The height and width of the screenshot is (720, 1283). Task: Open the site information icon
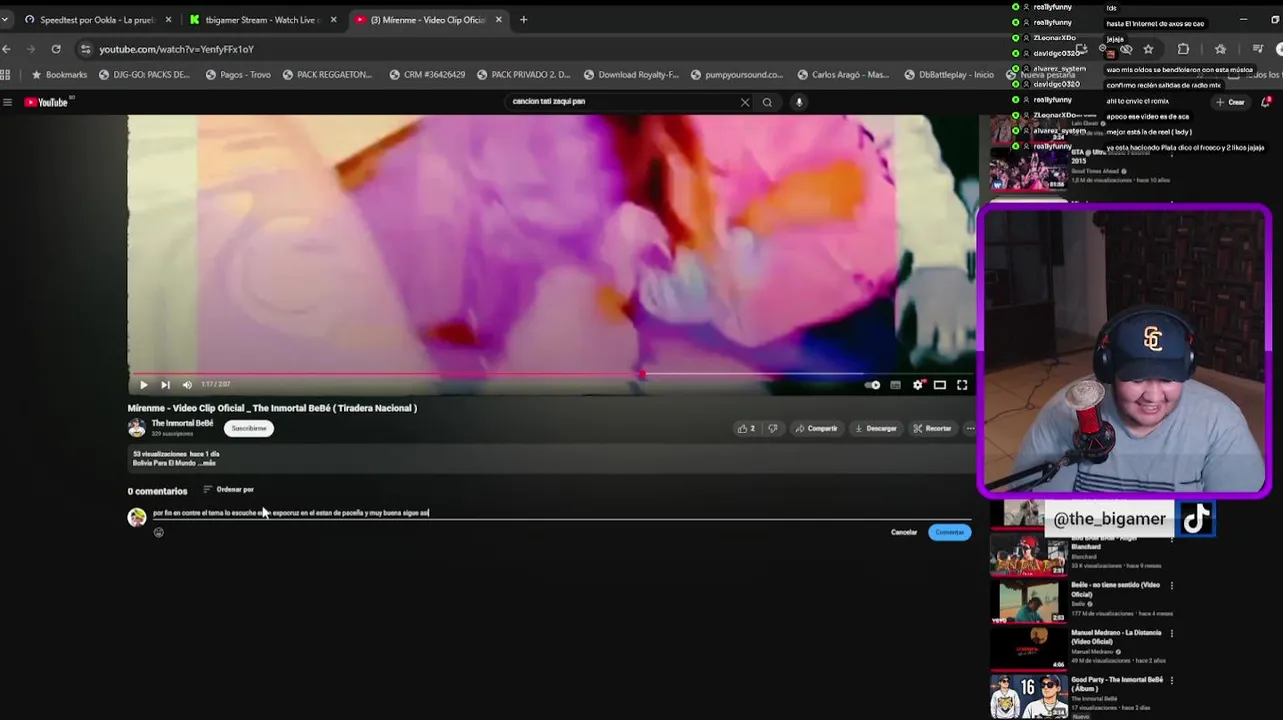pyautogui.click(x=86, y=49)
